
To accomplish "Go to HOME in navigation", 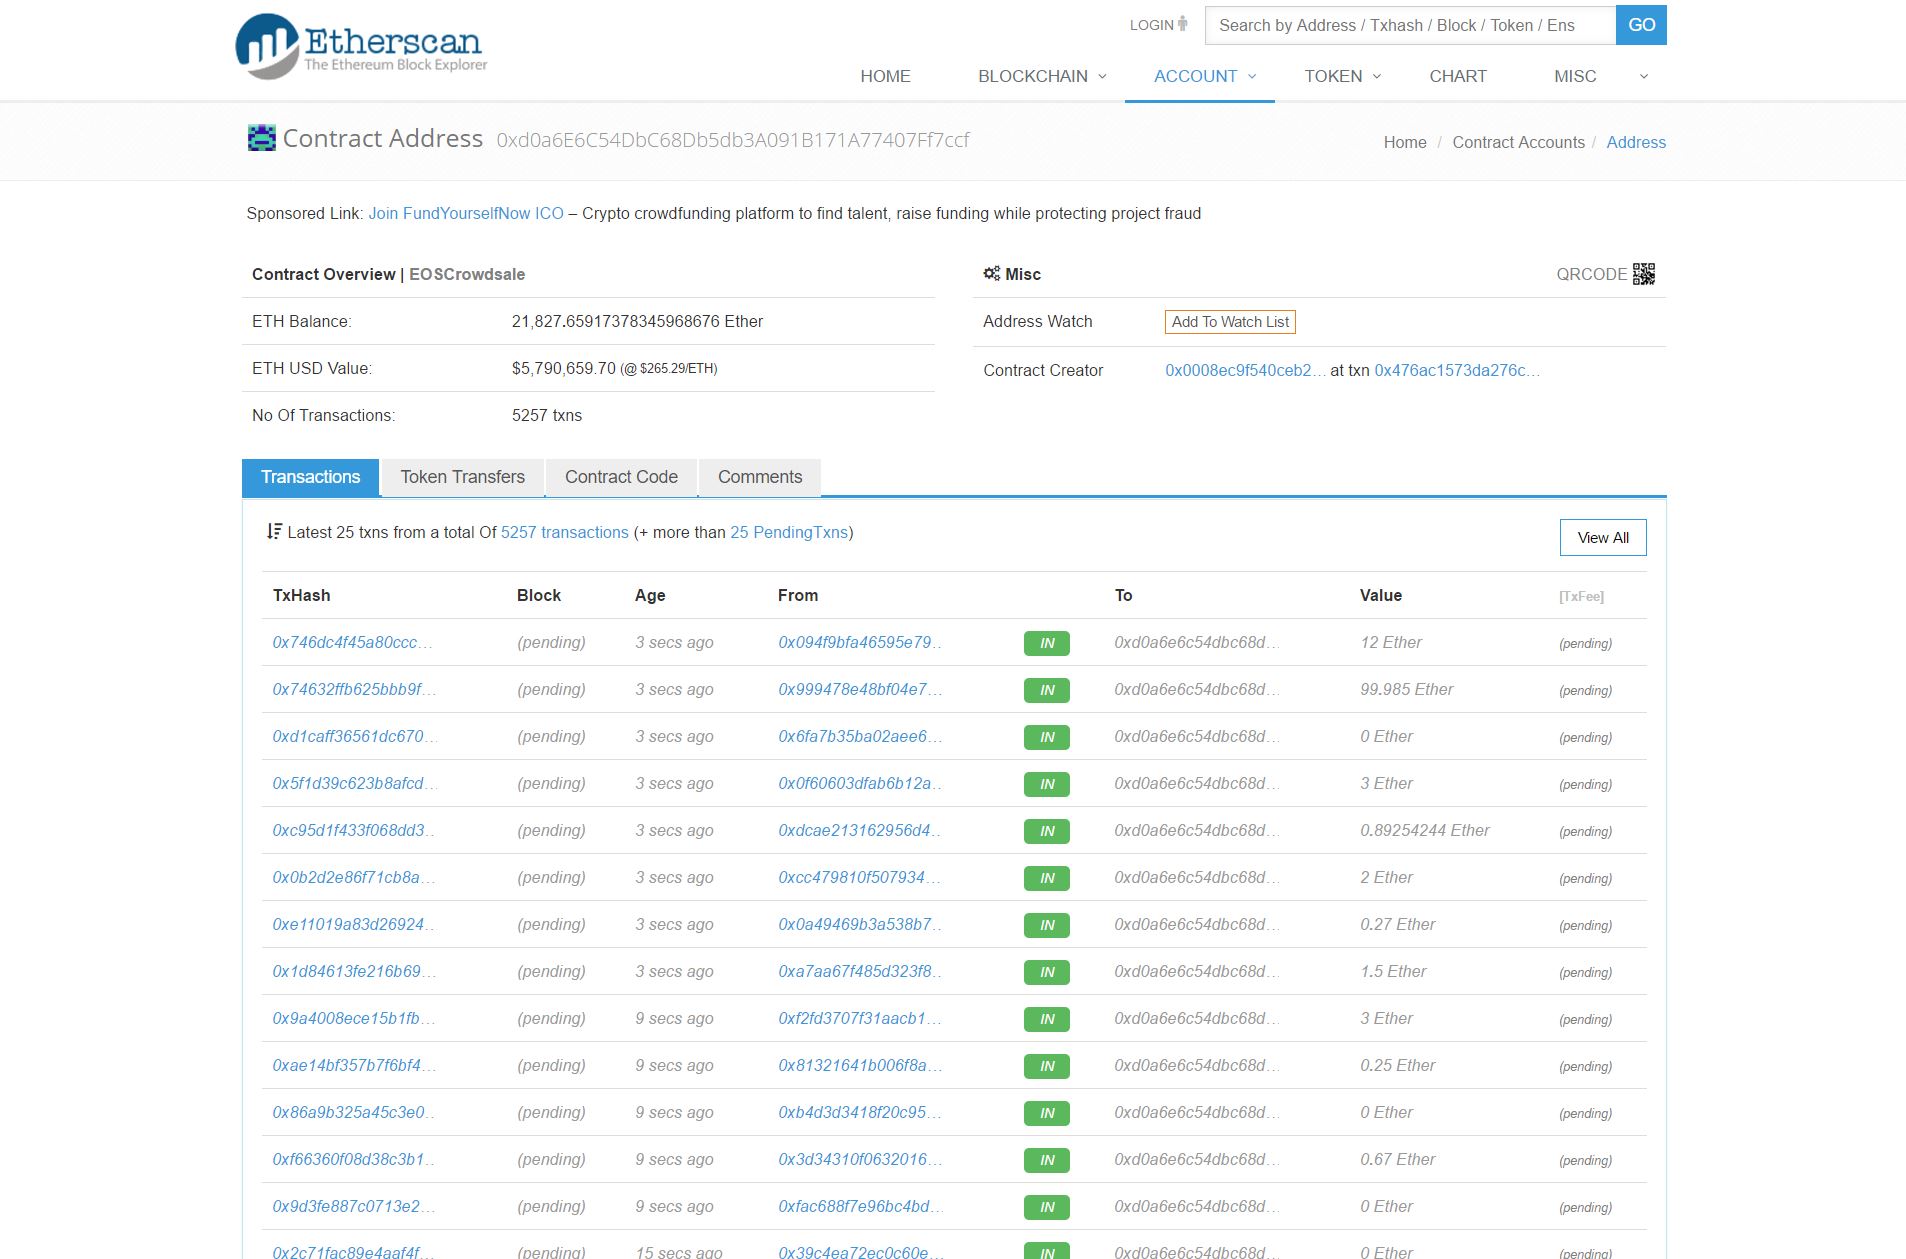I will pyautogui.click(x=885, y=76).
